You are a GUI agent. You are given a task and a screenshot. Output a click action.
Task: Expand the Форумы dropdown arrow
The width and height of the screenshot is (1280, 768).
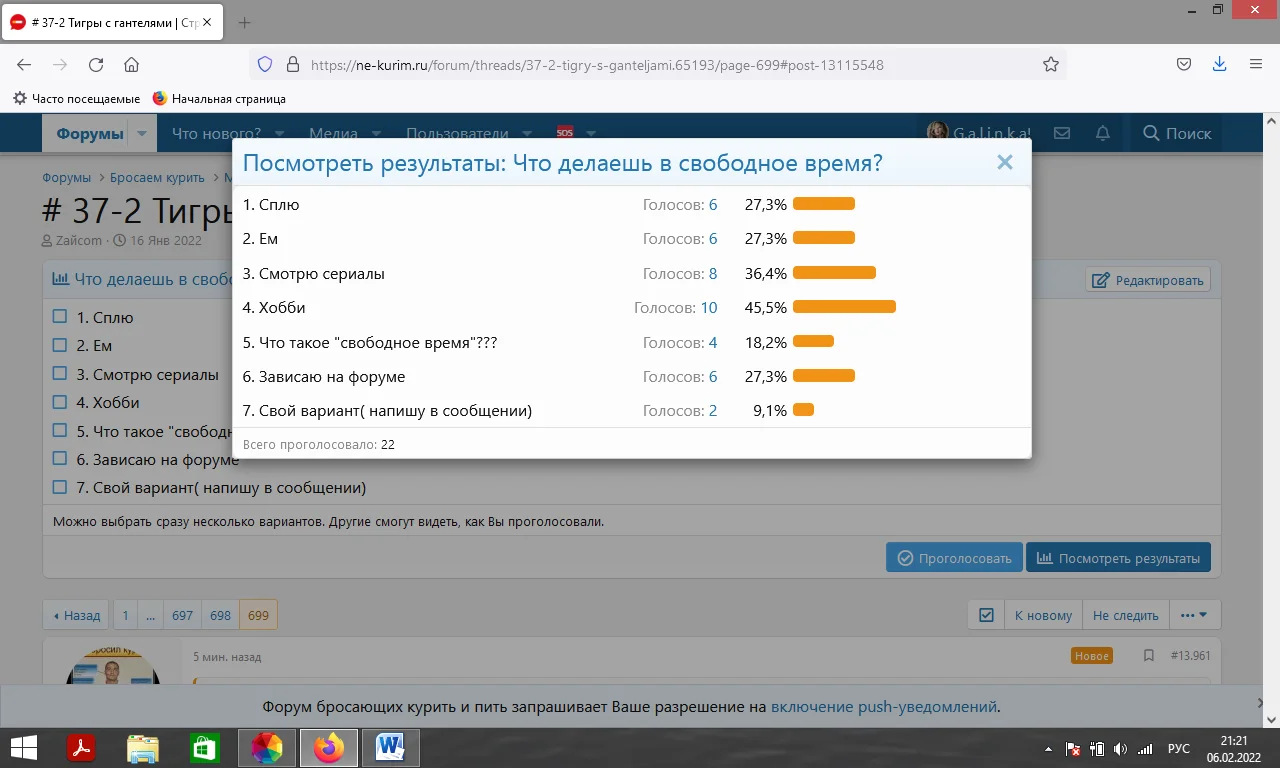click(x=142, y=134)
